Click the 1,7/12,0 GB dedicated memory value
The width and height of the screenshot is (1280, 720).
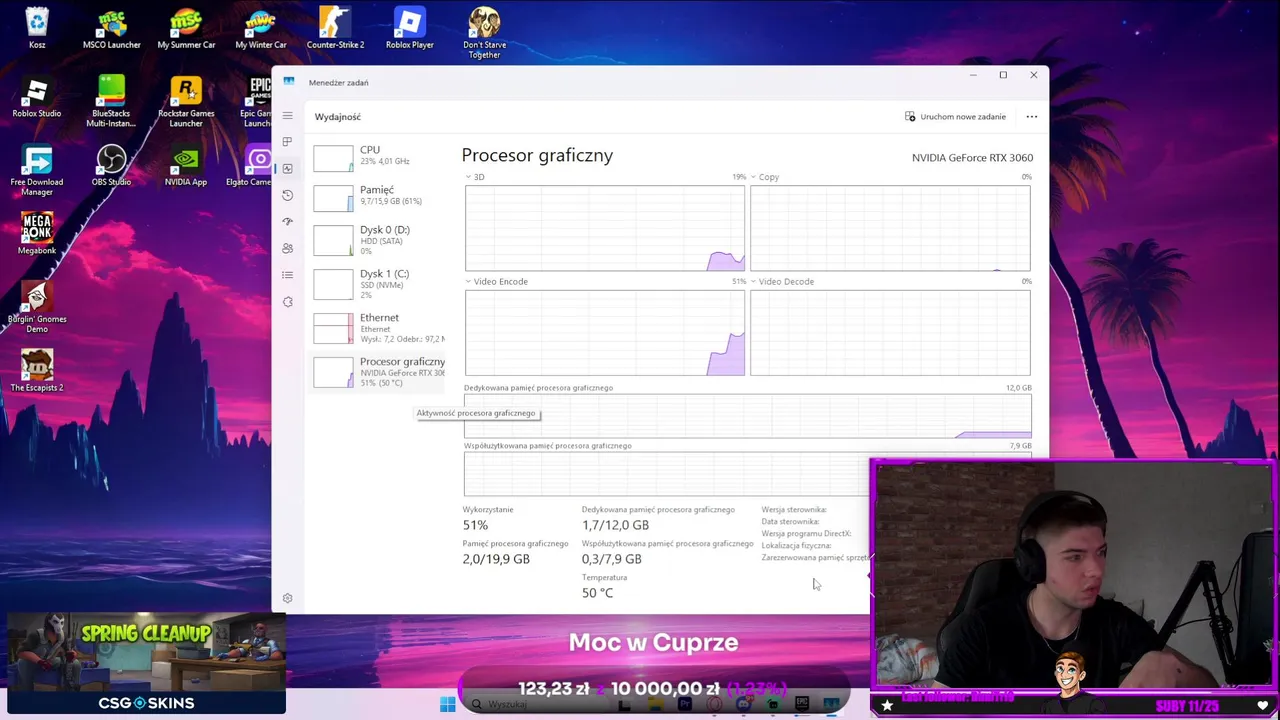click(615, 525)
